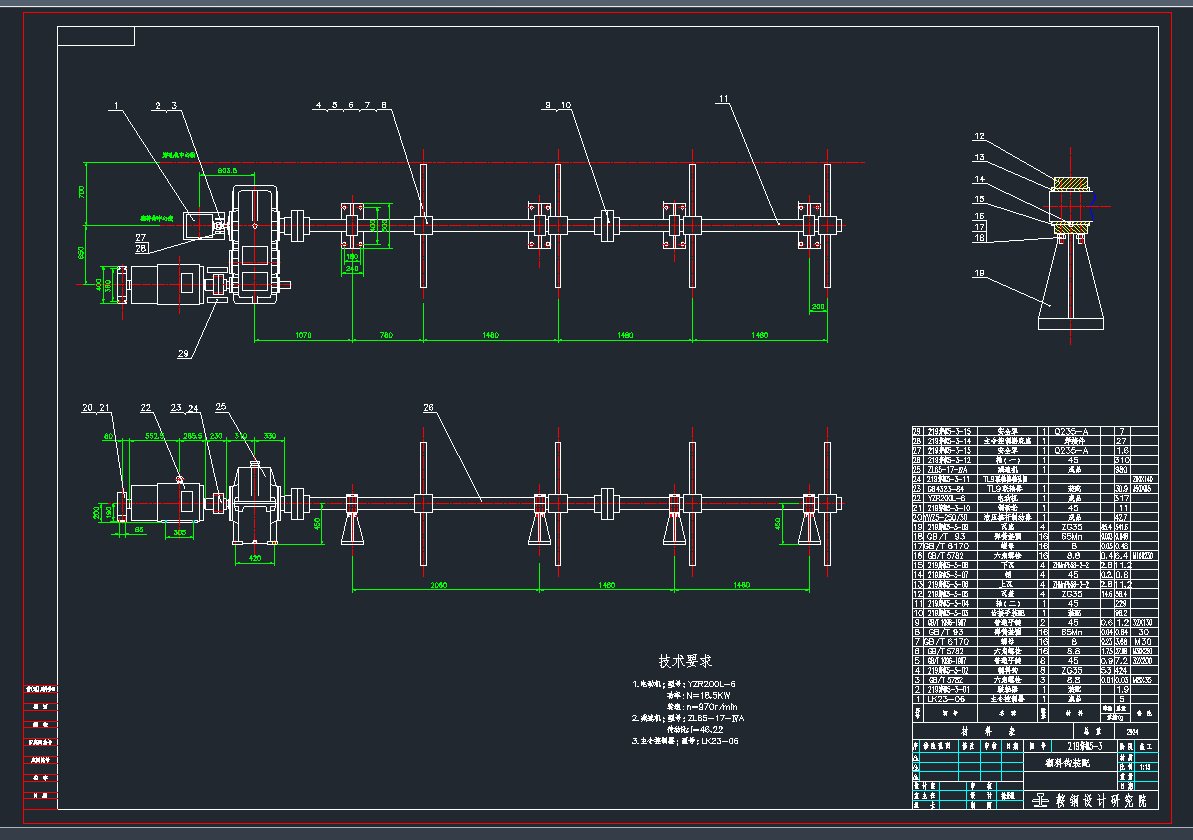Viewport: 1193px width, 840px height.
Task: Click the 552.5 dimension text
Action: pos(154,436)
